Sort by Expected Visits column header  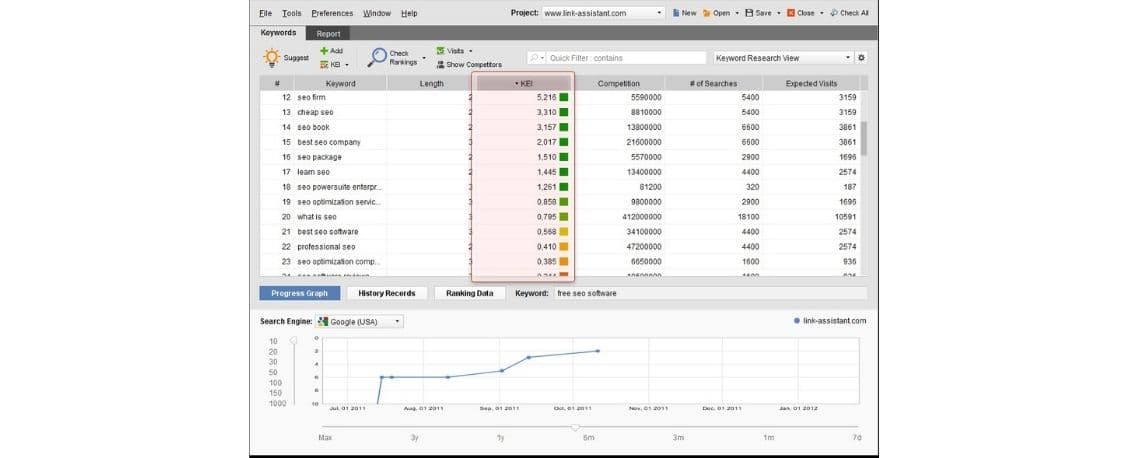(x=811, y=83)
